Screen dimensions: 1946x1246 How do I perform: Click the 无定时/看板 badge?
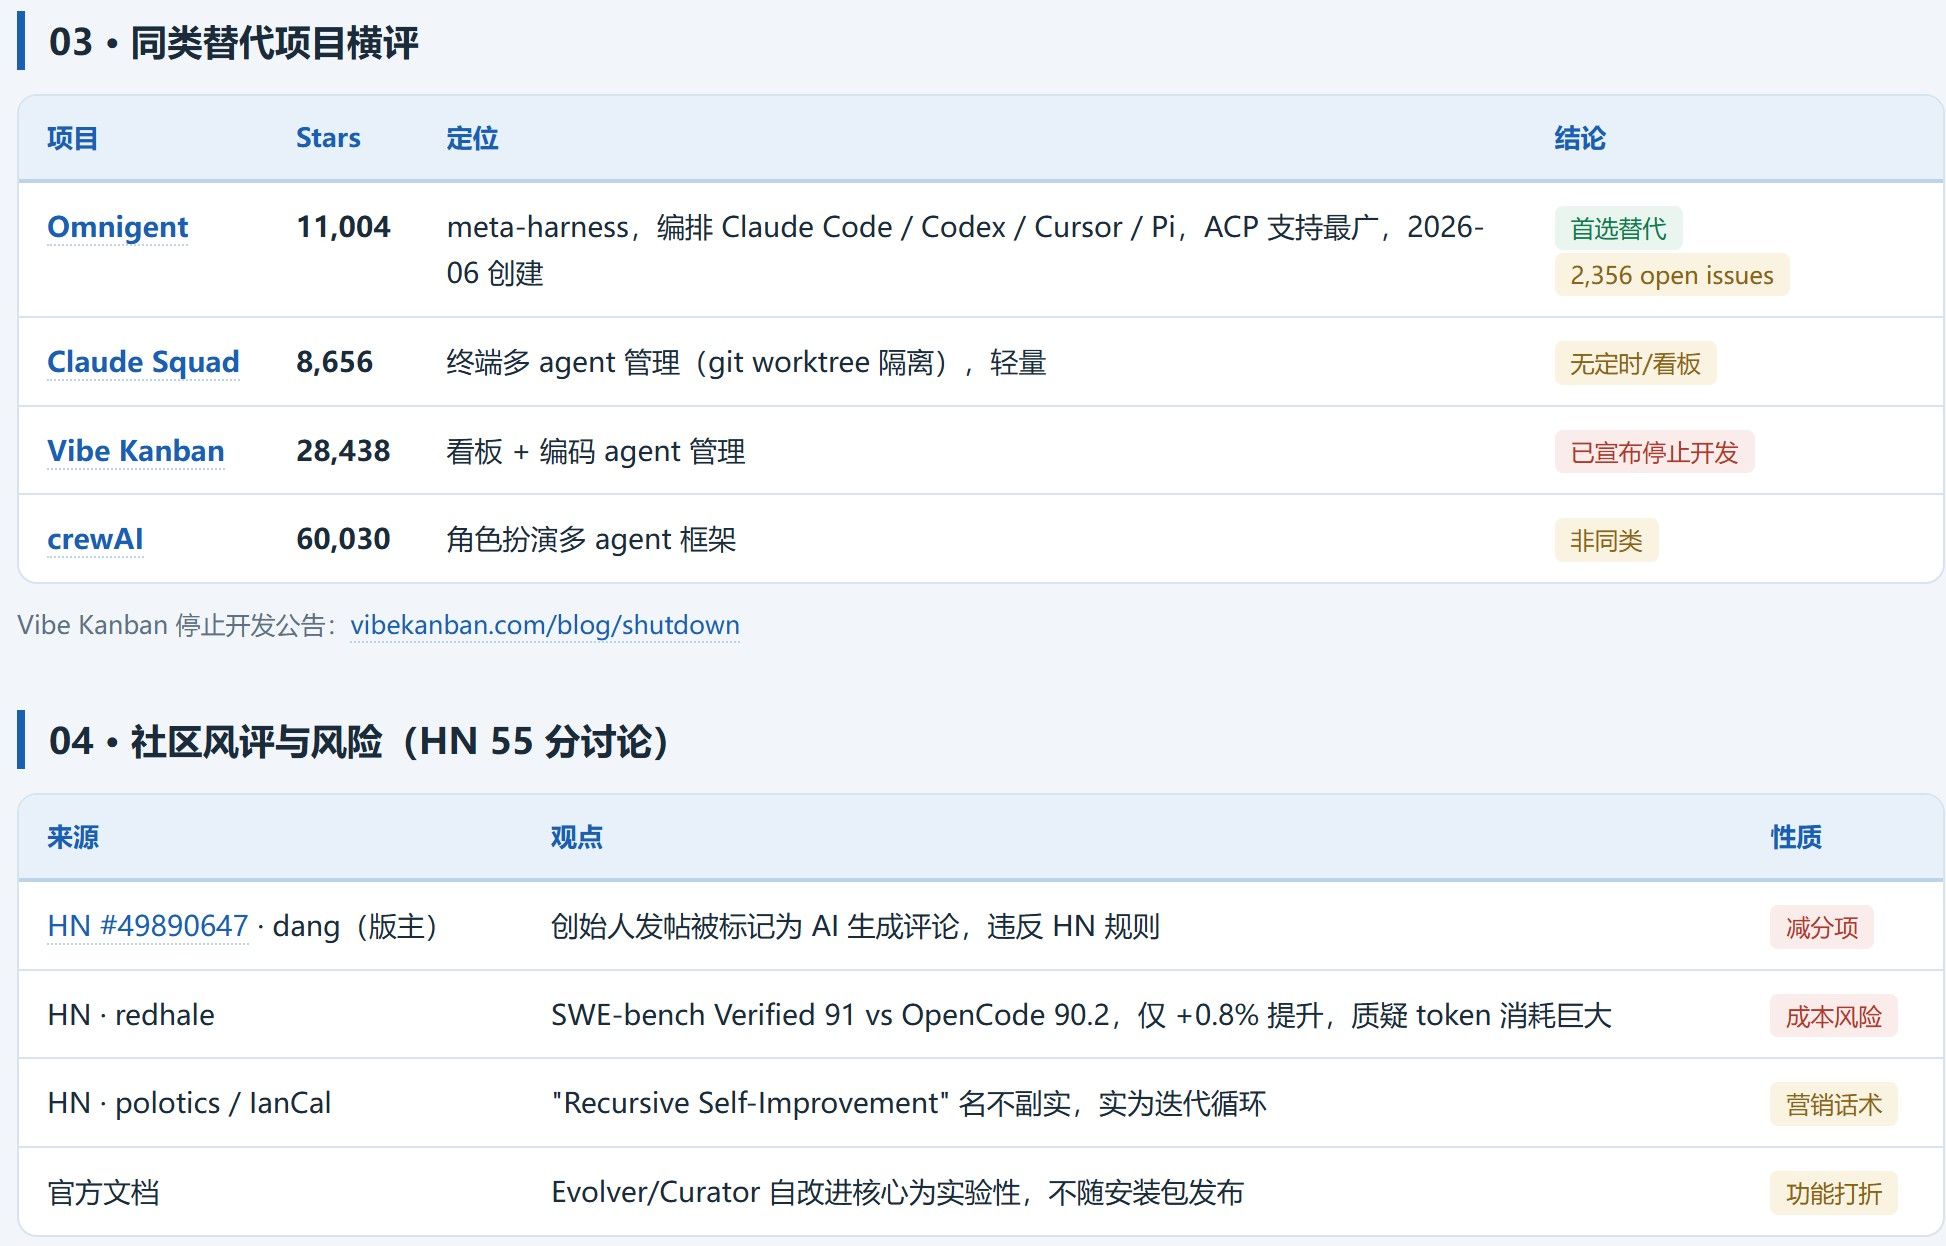1635,363
